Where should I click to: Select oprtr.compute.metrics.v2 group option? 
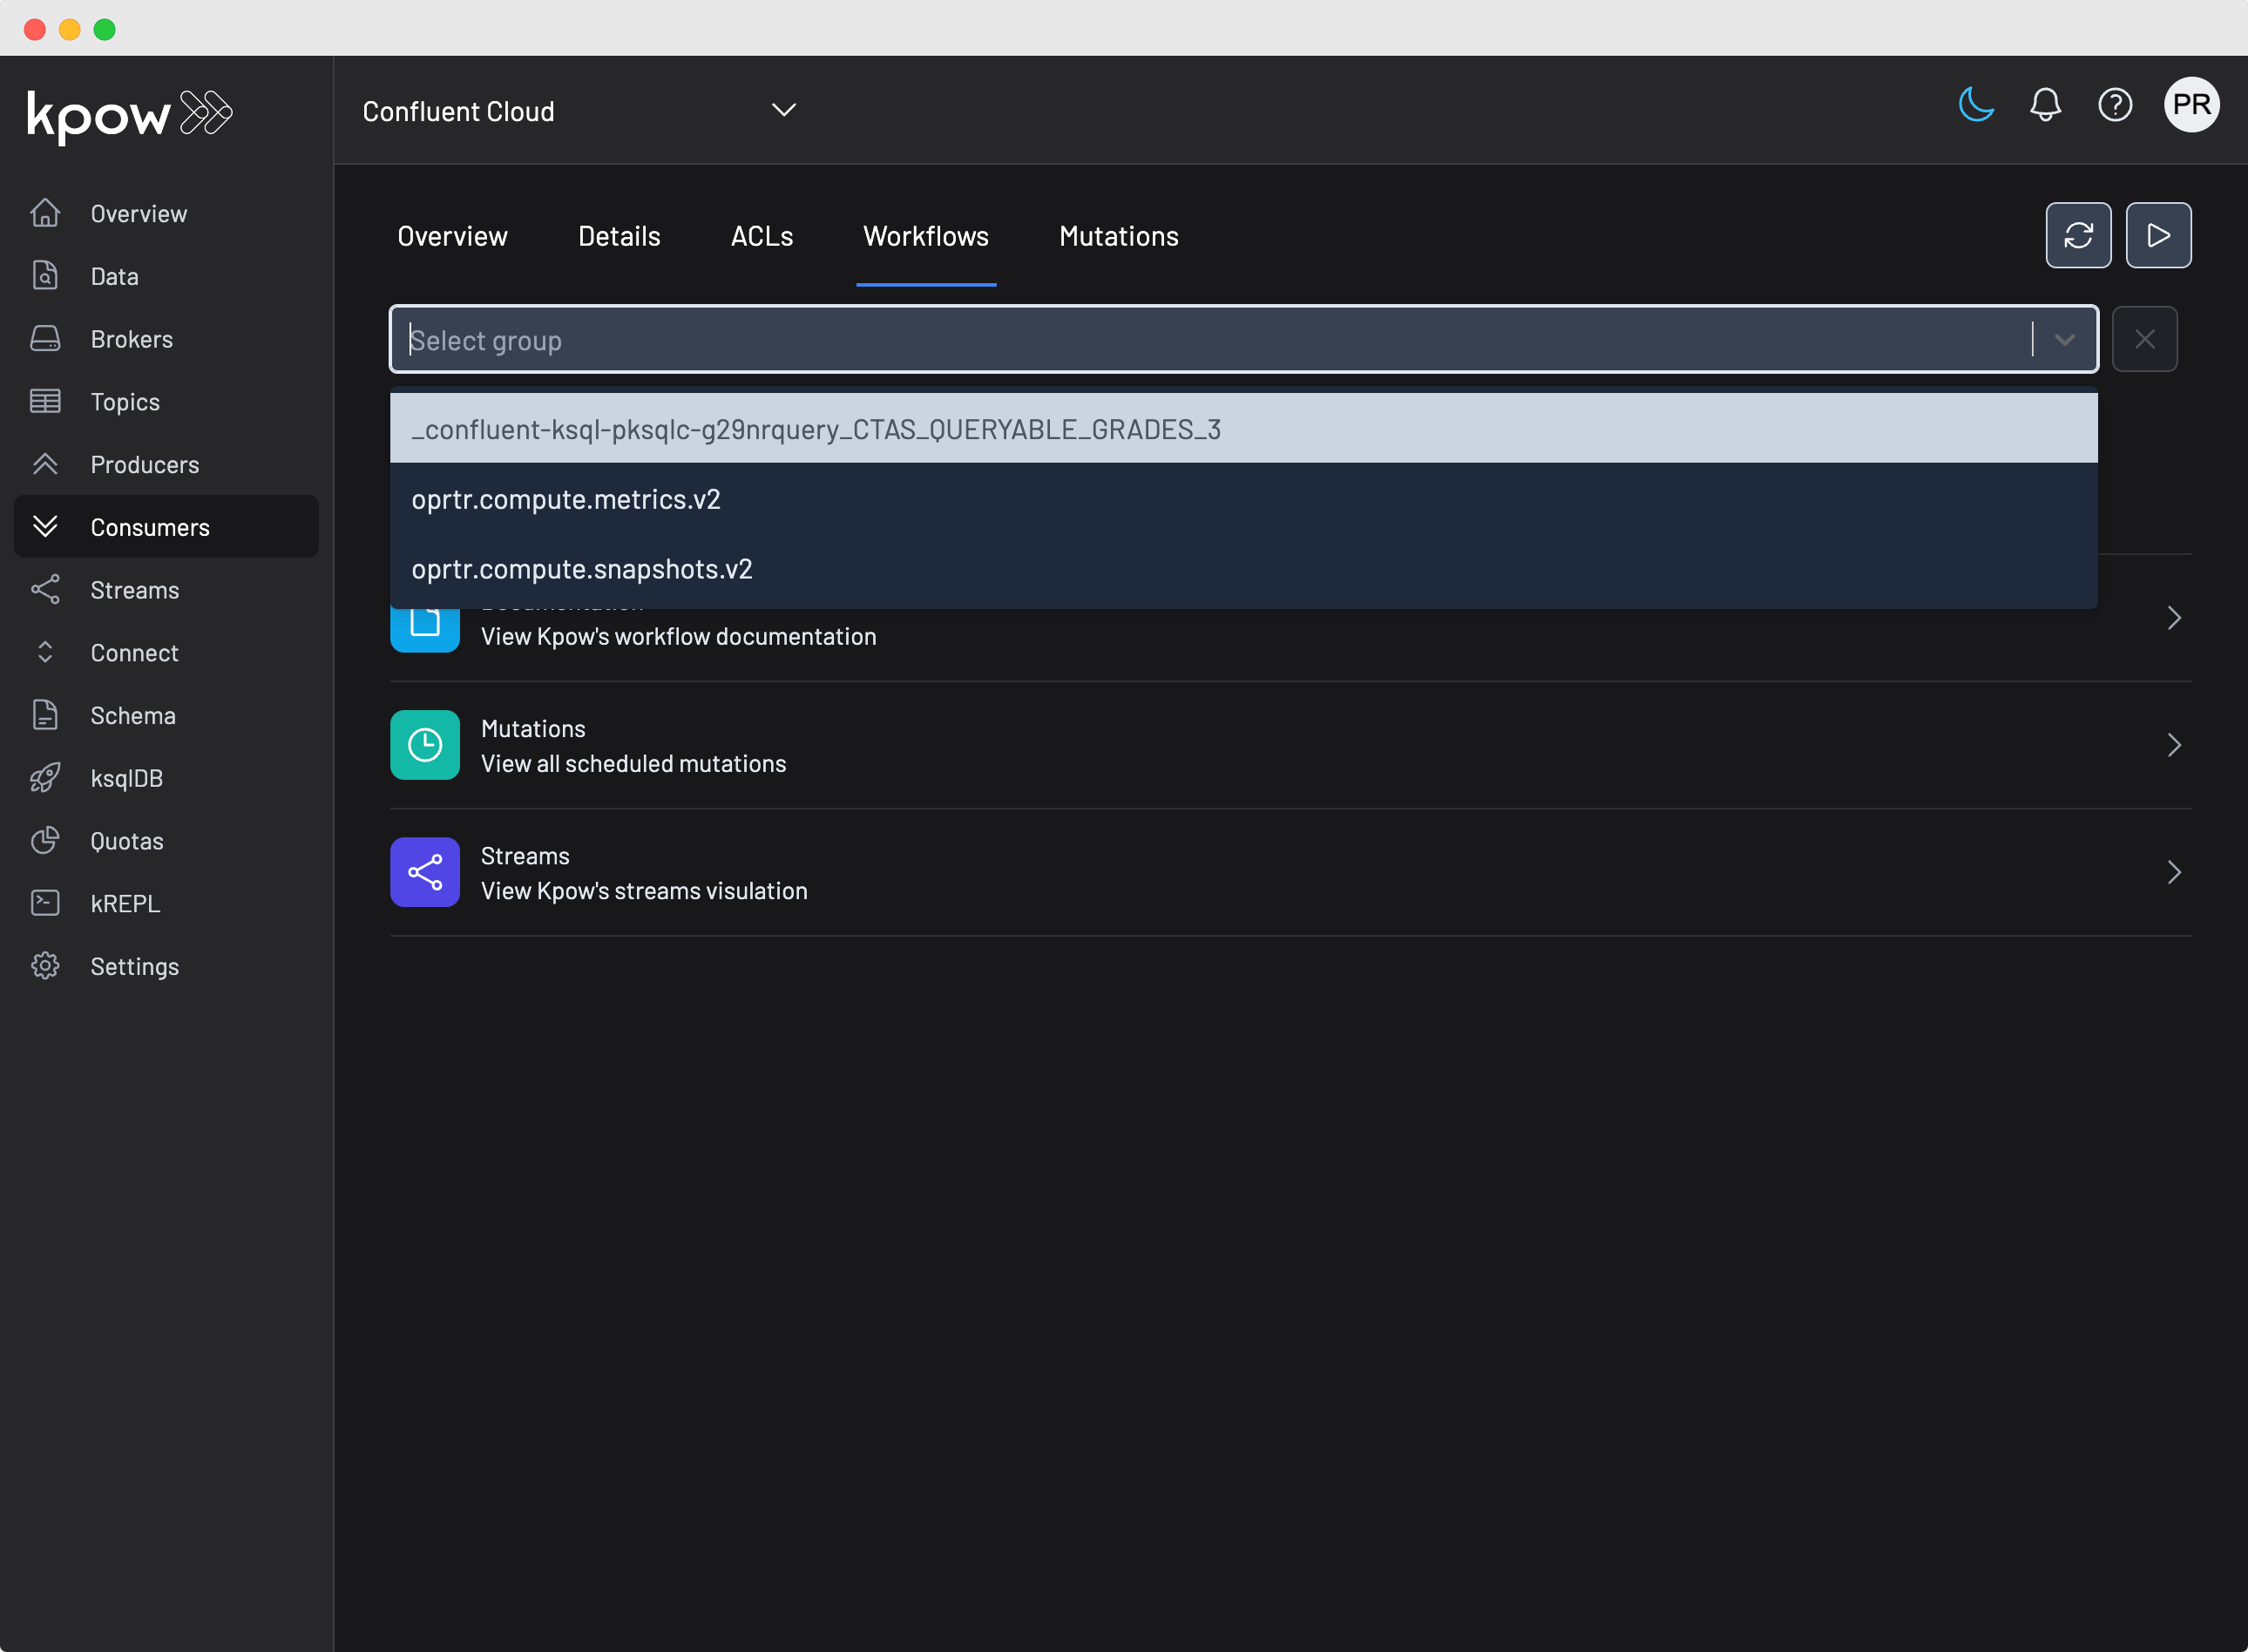[566, 499]
